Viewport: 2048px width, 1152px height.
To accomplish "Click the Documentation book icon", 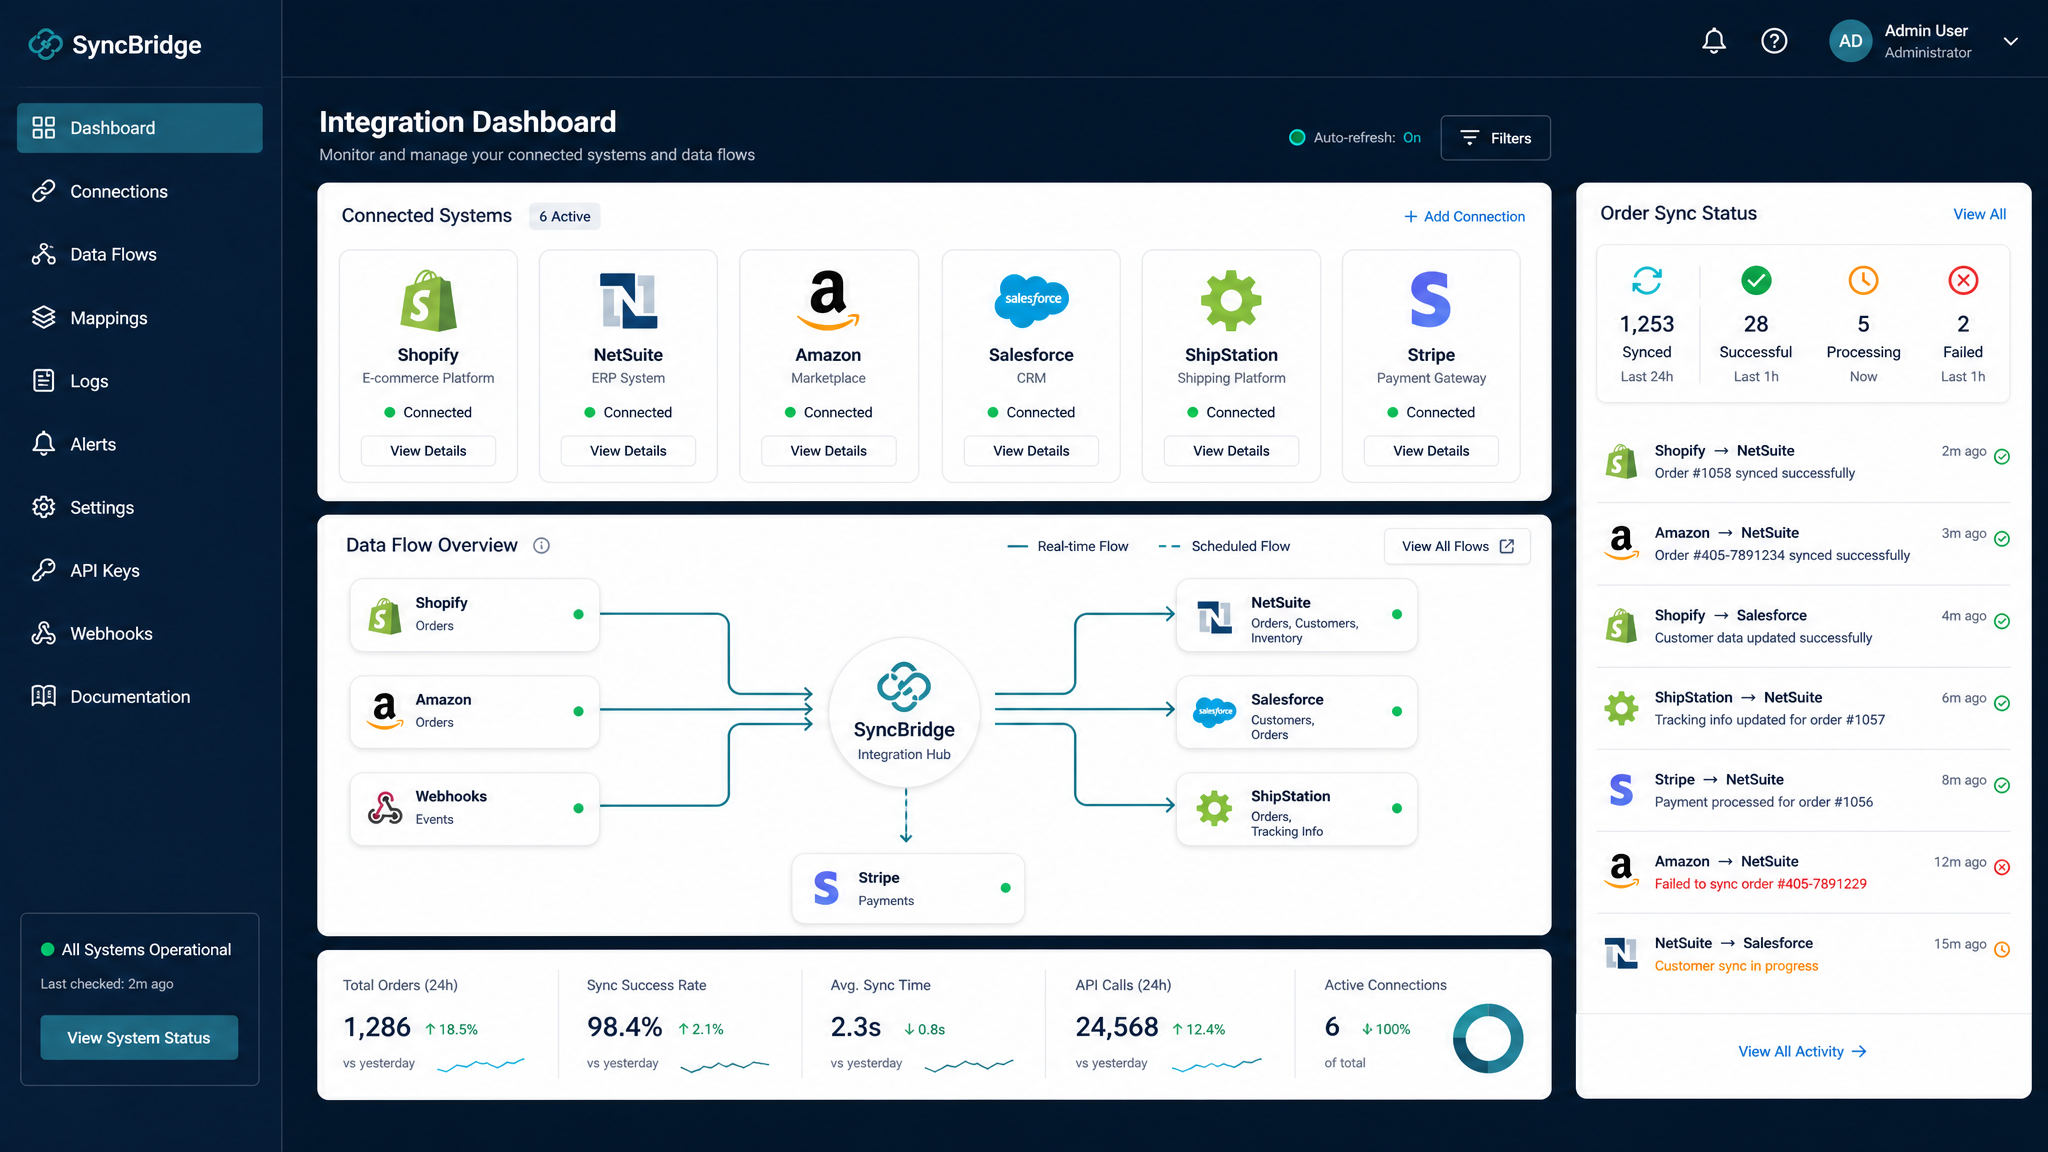I will click(x=44, y=696).
